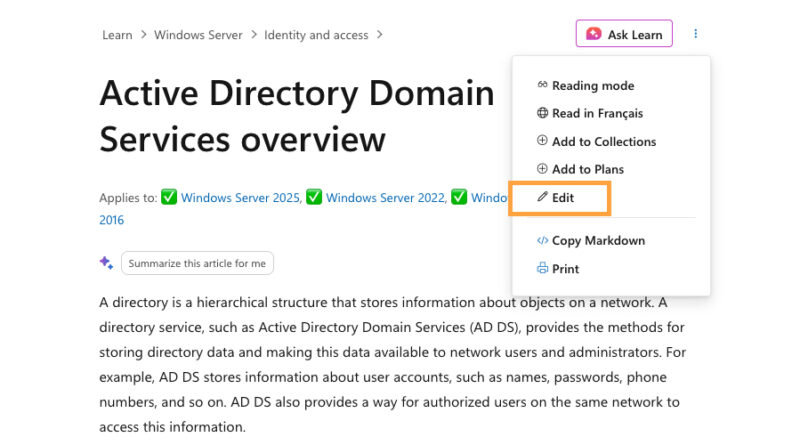The height and width of the screenshot is (445, 800).
Task: Open the Ask Learn button
Action: (624, 34)
